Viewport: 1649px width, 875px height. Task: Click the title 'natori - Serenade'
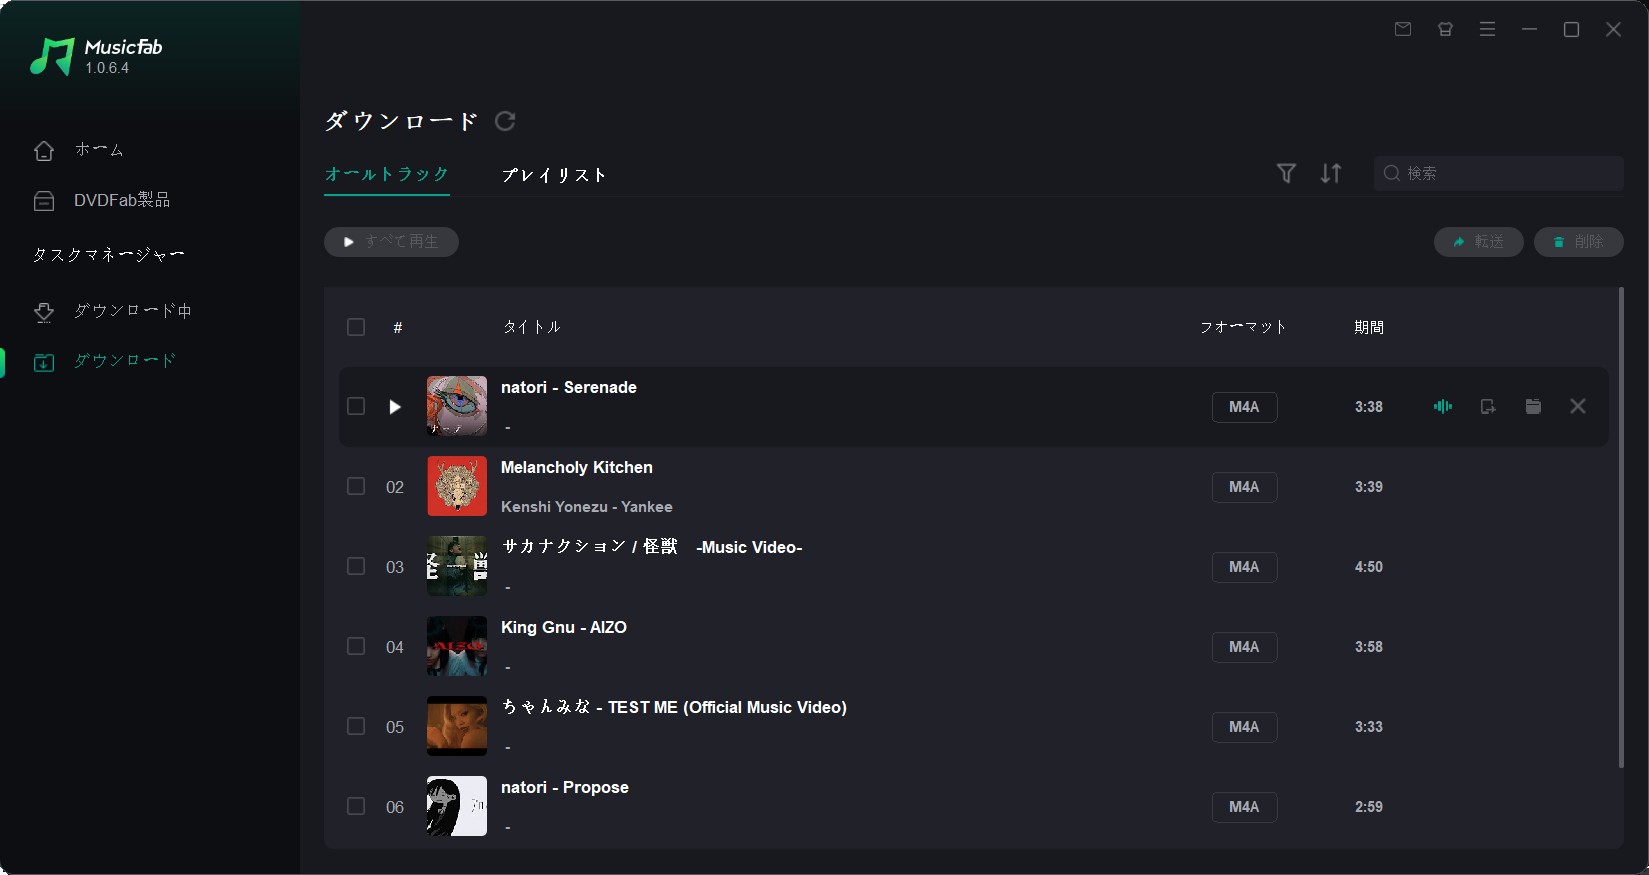click(x=569, y=388)
